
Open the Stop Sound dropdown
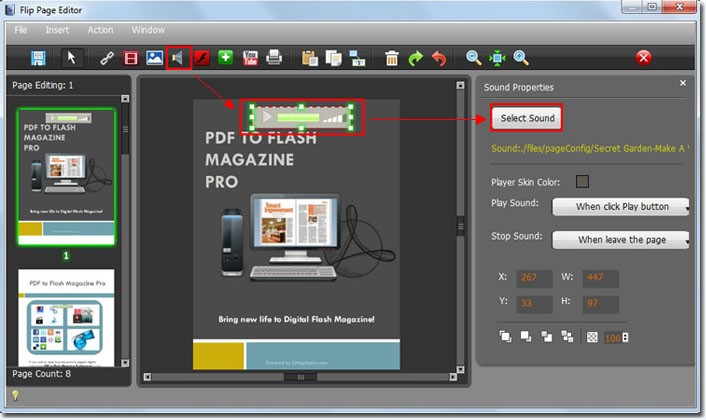coord(621,239)
